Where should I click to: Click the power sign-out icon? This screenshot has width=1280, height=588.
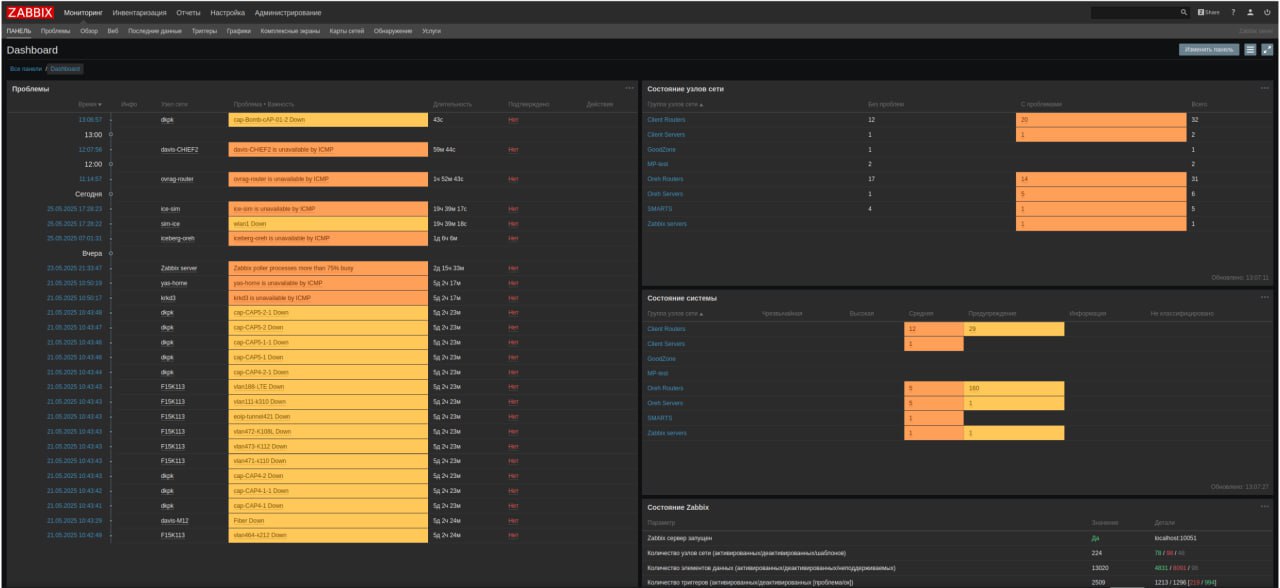click(1267, 12)
